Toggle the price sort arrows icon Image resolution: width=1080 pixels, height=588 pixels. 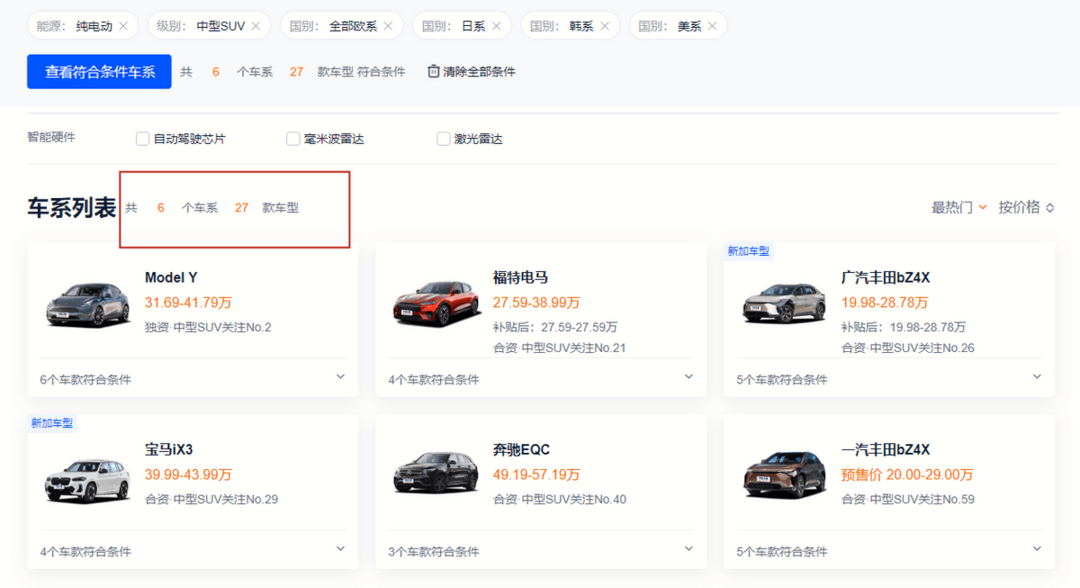[1050, 207]
